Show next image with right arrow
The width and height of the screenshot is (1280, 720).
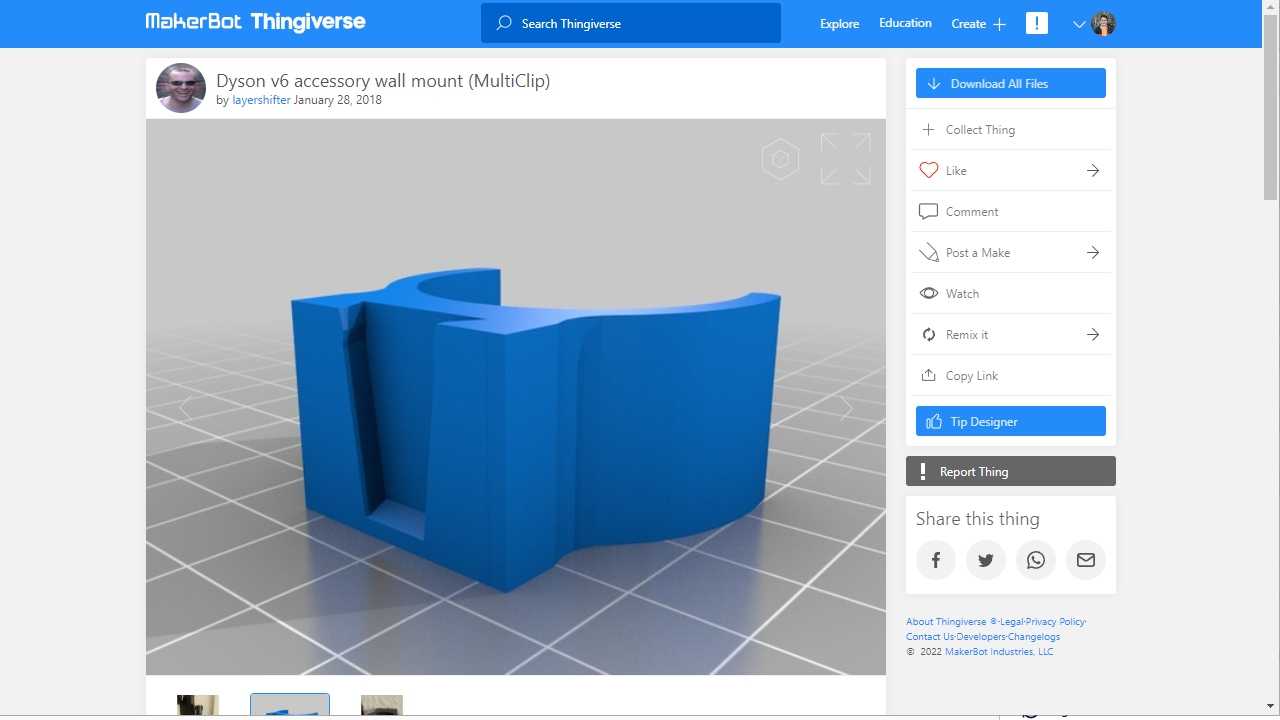click(x=846, y=408)
